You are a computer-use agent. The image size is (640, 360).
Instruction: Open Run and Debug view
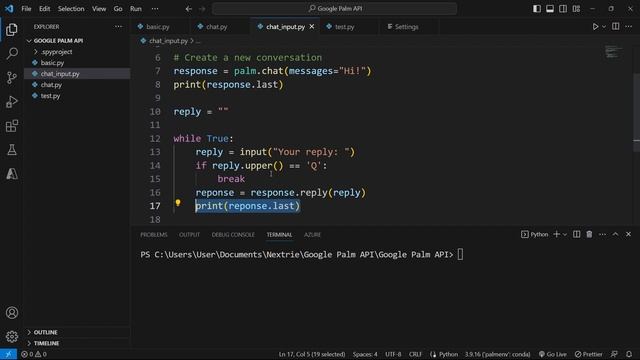(x=12, y=102)
